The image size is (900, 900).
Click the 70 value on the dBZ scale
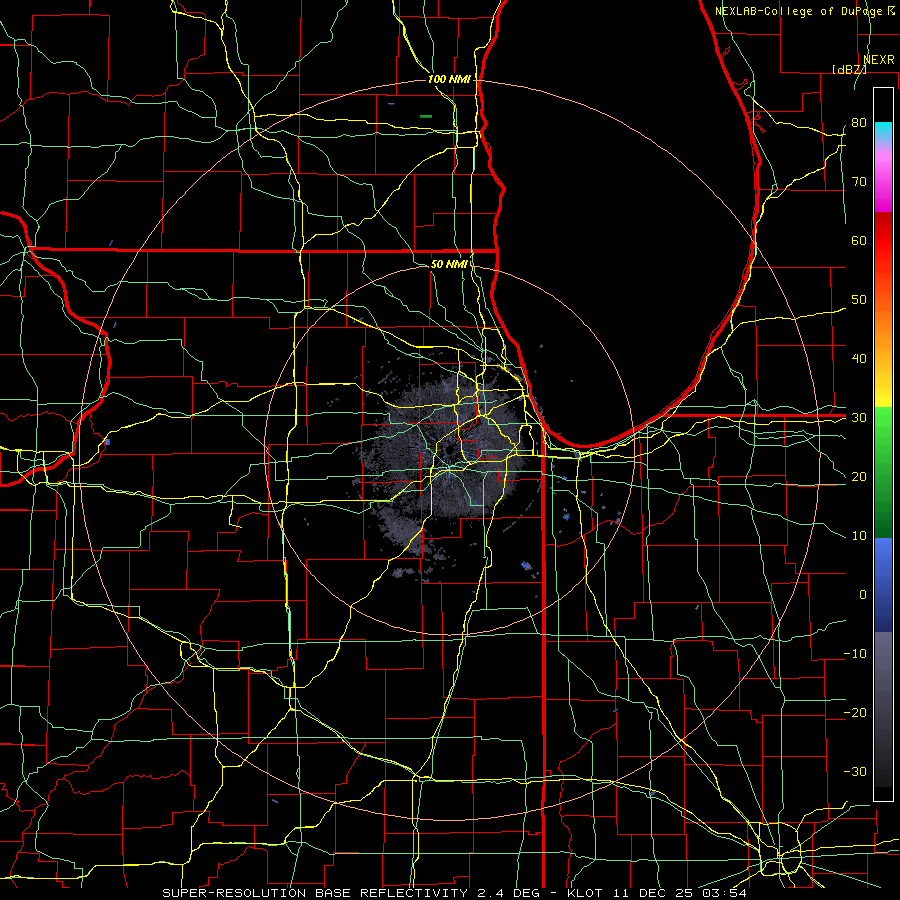[x=859, y=181]
